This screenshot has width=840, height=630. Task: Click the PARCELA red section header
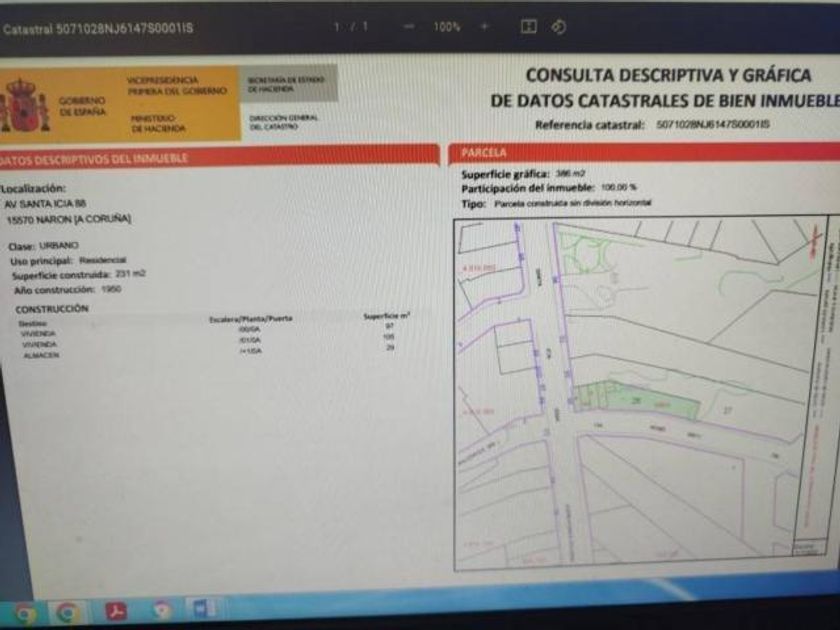644,153
